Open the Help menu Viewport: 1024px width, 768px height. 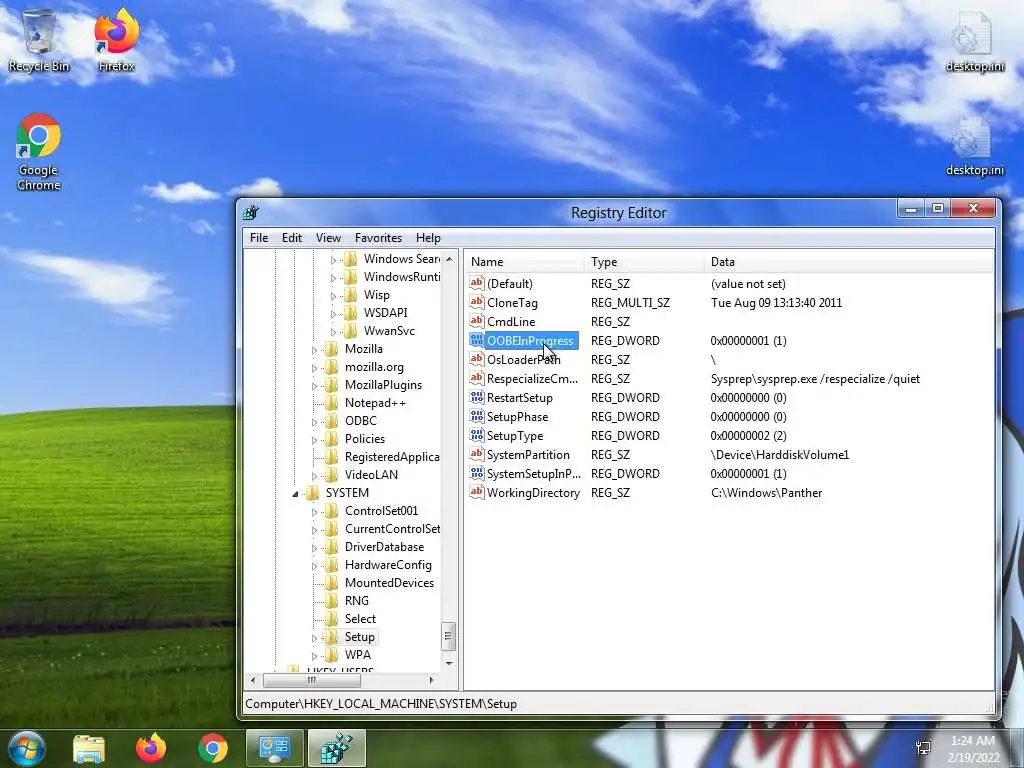pyautogui.click(x=428, y=238)
